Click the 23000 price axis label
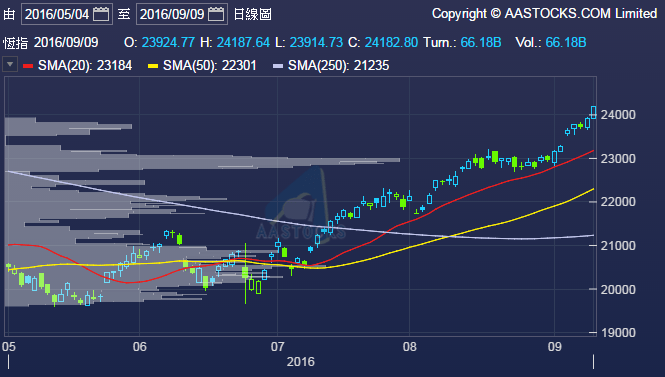665x377 pixels. [618, 159]
